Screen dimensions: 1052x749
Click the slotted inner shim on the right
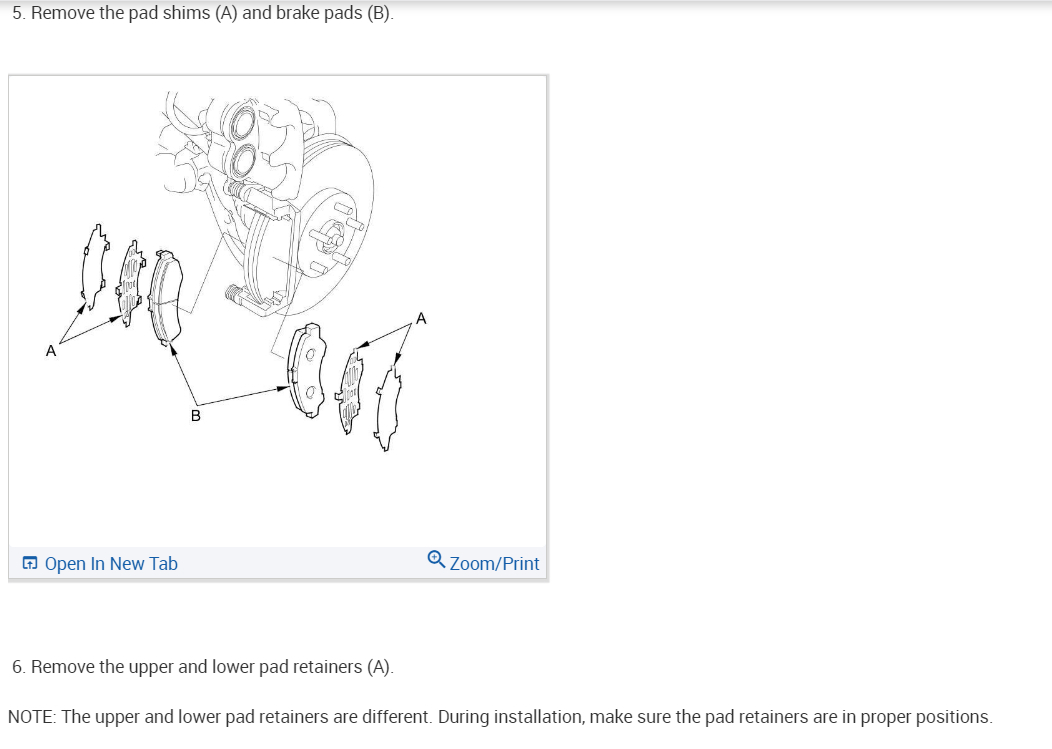pos(350,391)
